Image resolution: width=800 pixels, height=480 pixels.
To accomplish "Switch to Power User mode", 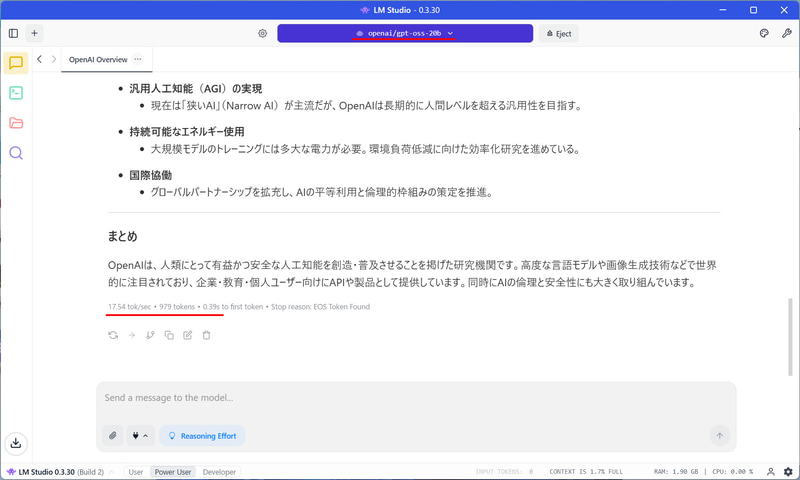I will pos(172,472).
